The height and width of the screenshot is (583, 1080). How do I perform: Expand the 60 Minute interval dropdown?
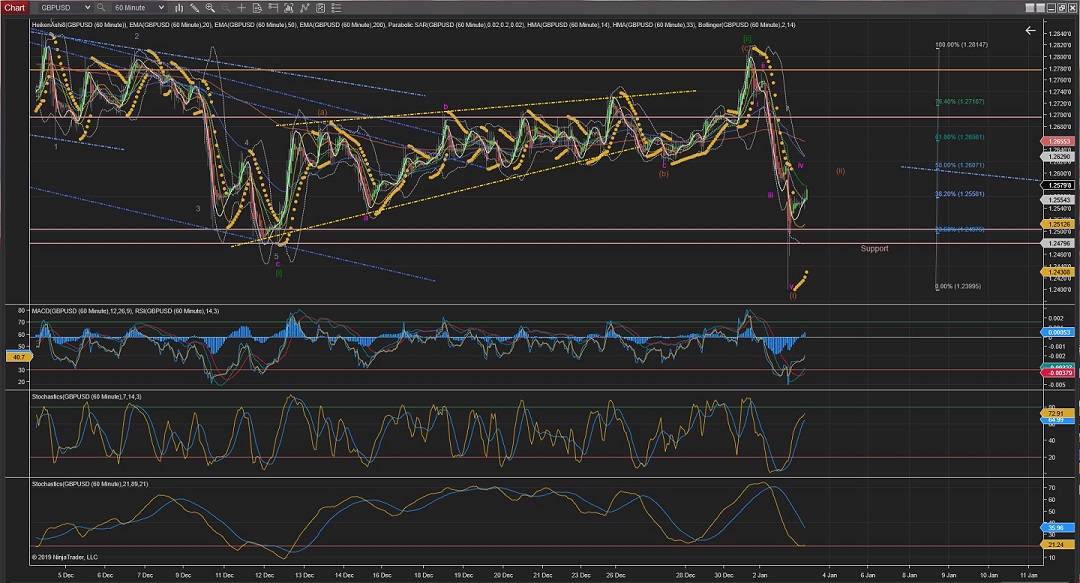(161, 7)
